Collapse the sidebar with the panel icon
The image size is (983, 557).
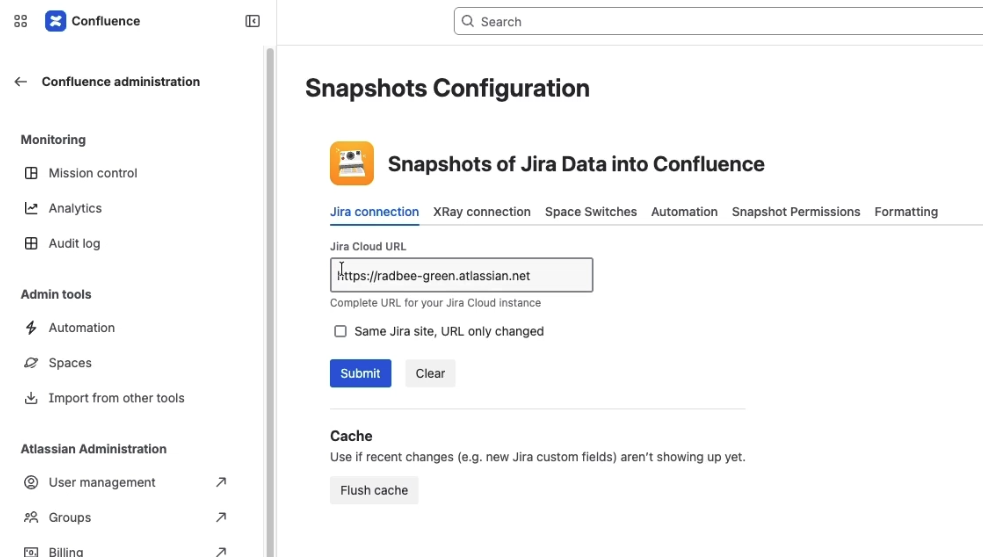click(x=252, y=21)
